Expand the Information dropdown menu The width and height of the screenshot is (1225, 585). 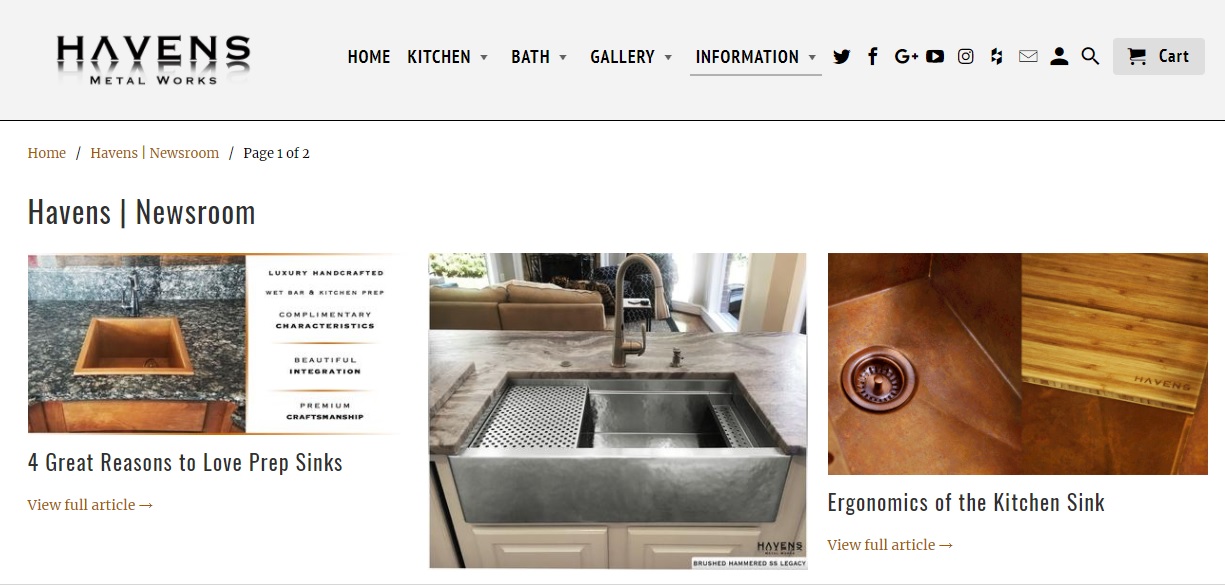pos(756,57)
